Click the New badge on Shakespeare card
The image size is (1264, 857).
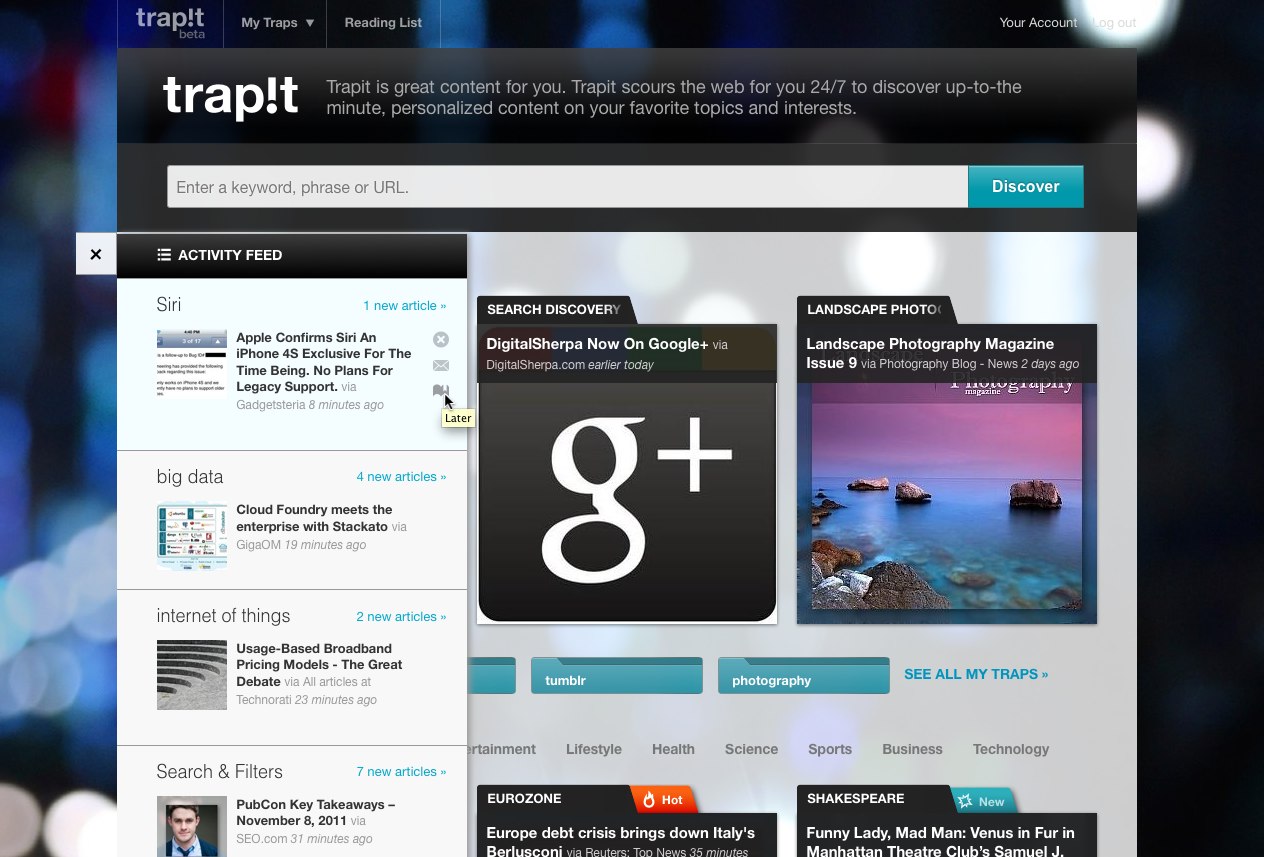[982, 801]
